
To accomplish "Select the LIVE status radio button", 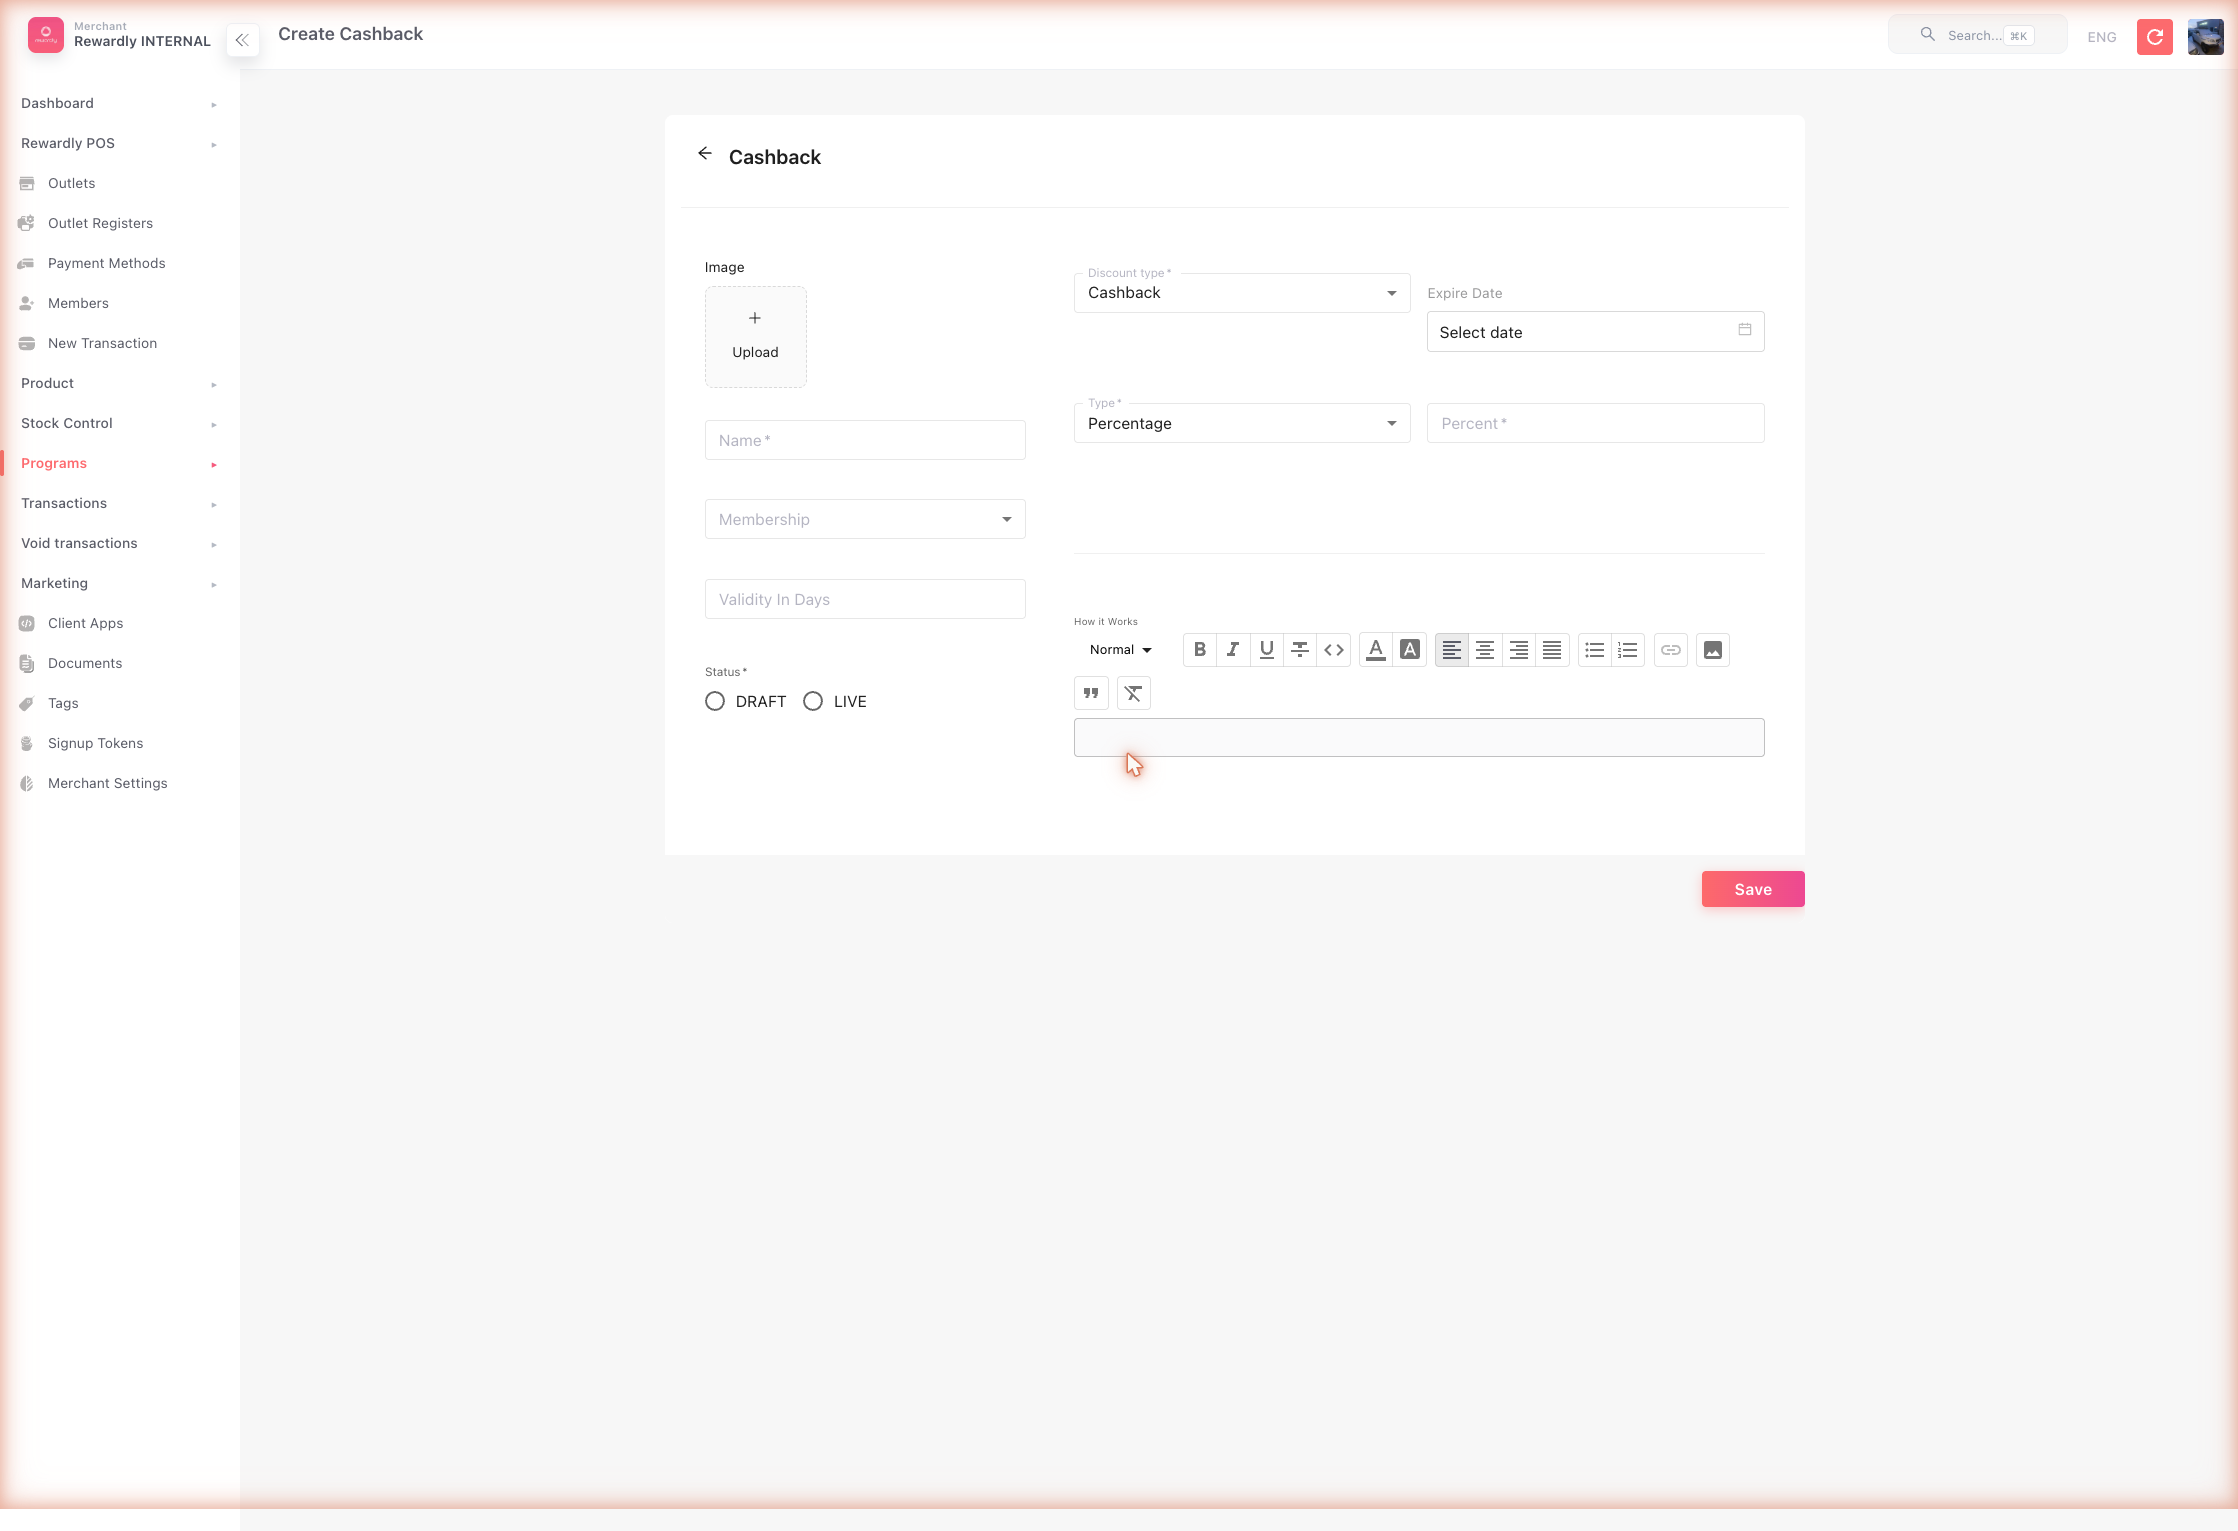I will pos(813,702).
